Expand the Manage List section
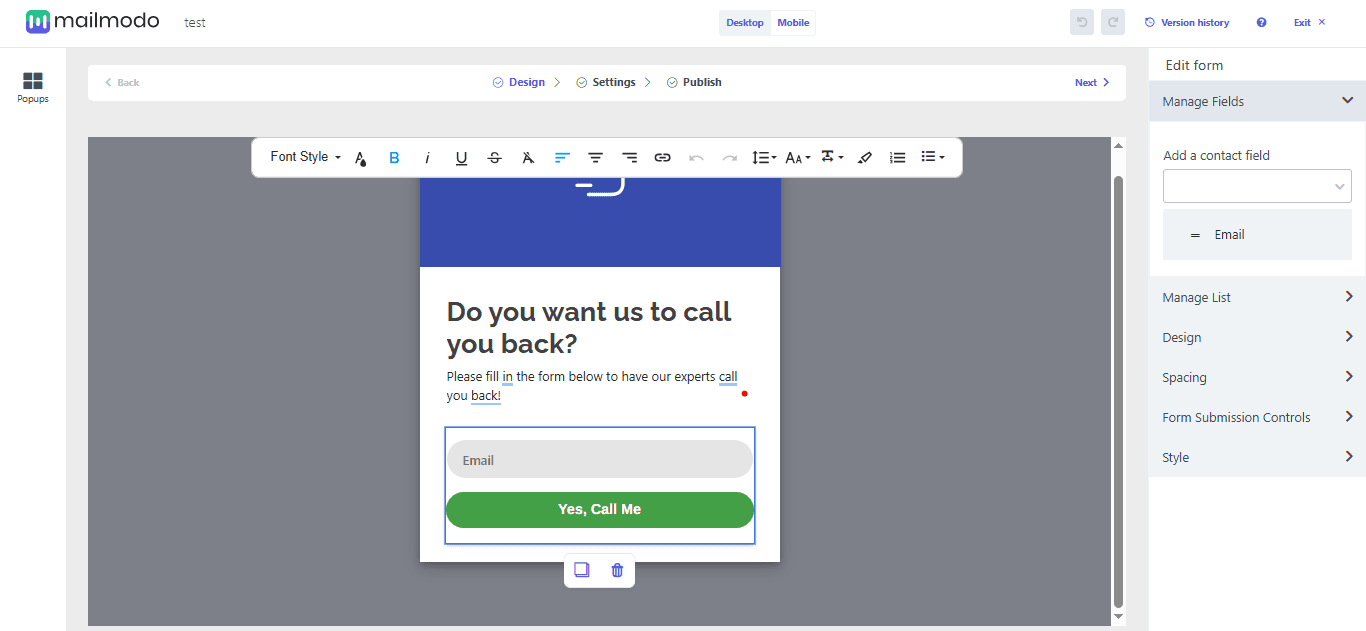 coord(1257,297)
